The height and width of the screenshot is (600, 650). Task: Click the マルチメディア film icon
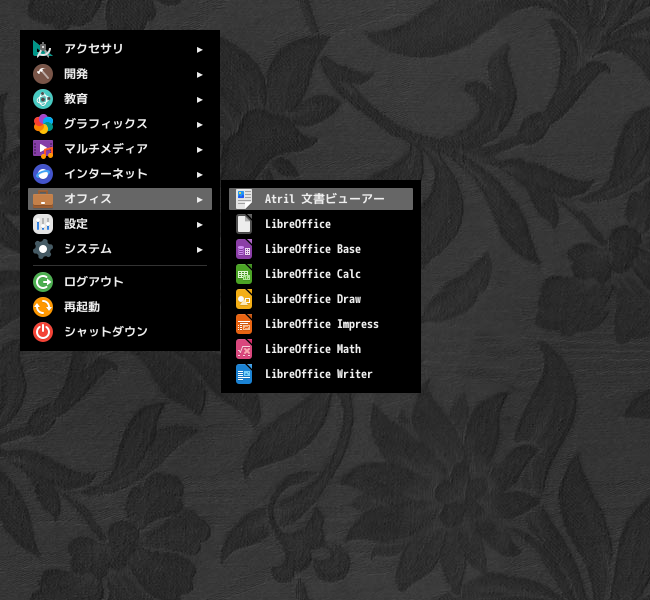click(x=43, y=149)
